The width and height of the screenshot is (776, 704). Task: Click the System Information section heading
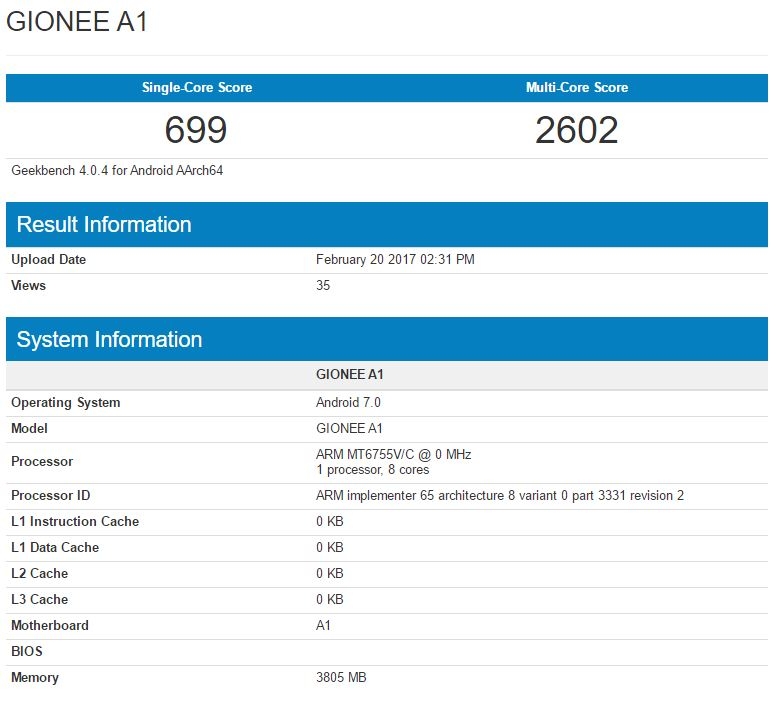click(x=110, y=340)
